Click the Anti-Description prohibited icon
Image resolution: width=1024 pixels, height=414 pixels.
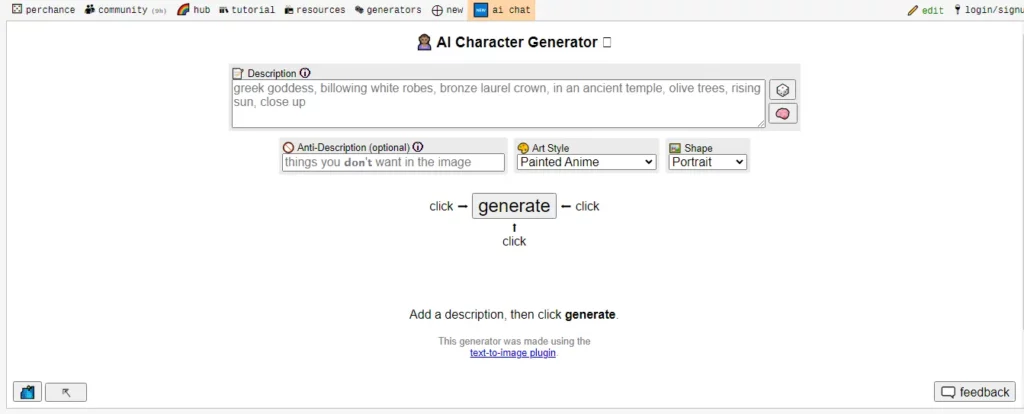pos(288,148)
